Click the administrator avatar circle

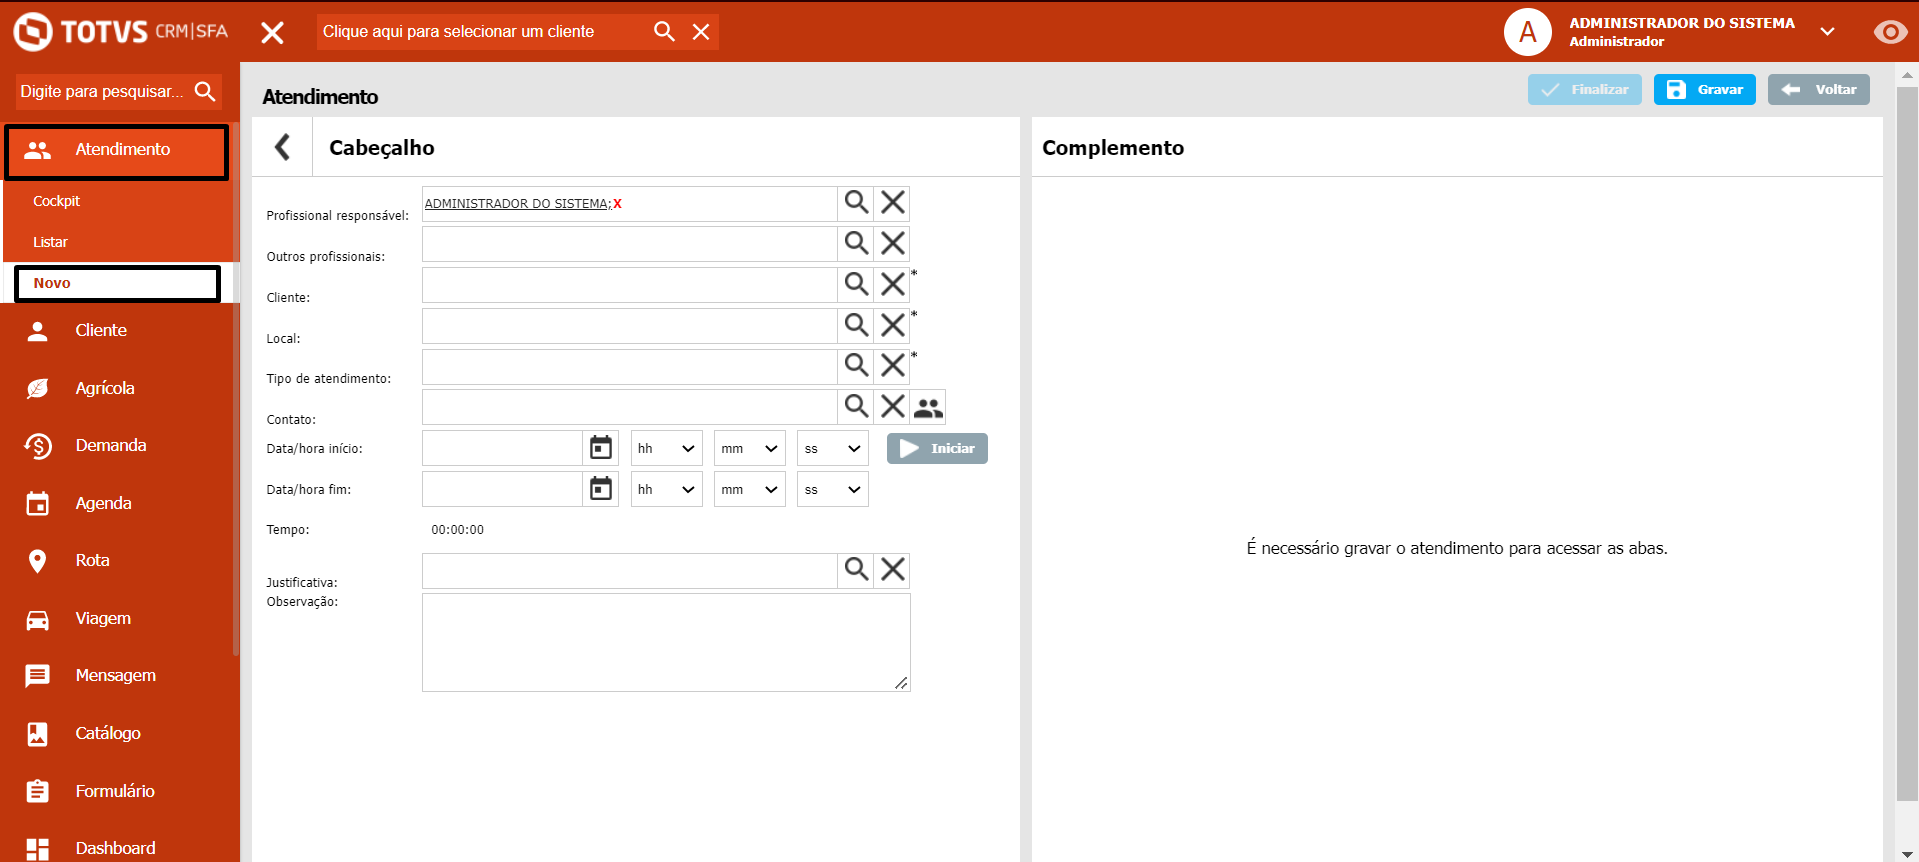[x=1527, y=32]
